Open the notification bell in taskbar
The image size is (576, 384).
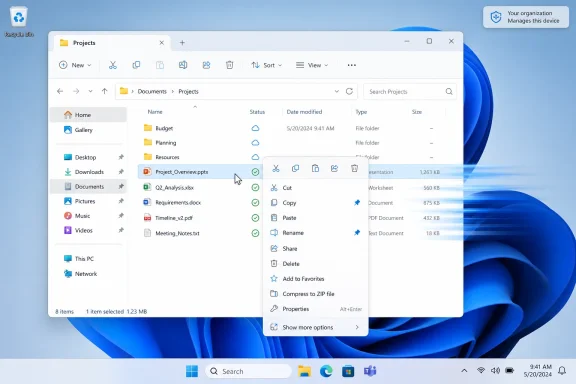pyautogui.click(x=562, y=371)
